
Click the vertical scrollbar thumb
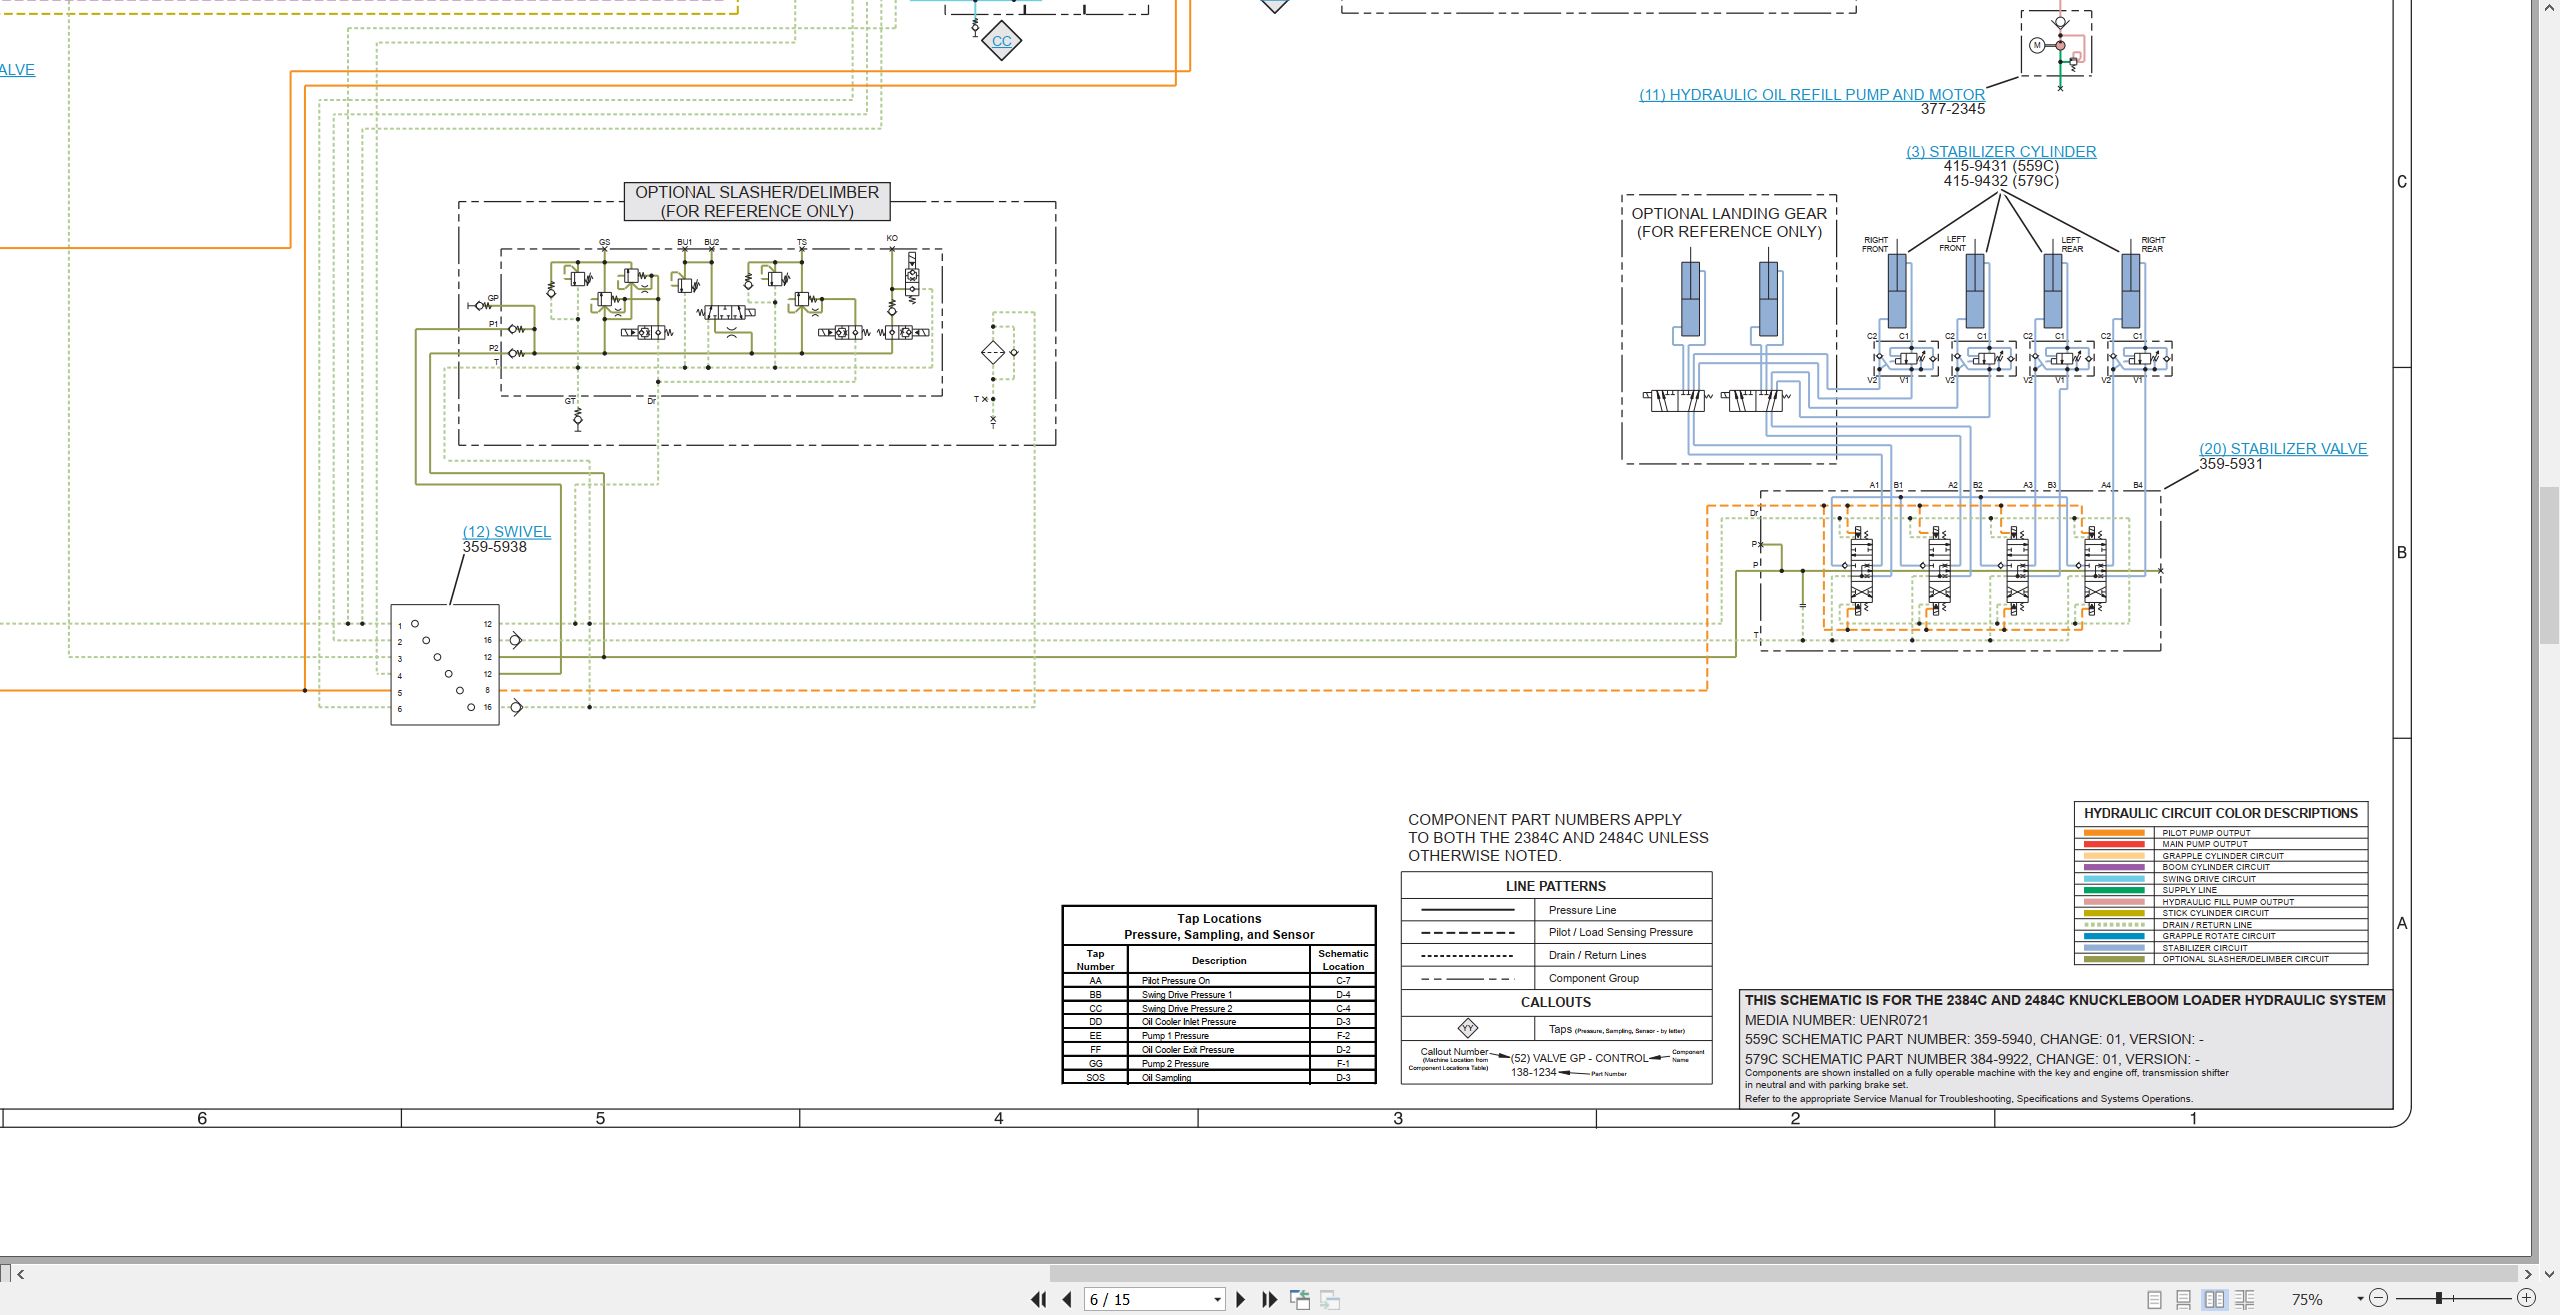tap(2549, 565)
